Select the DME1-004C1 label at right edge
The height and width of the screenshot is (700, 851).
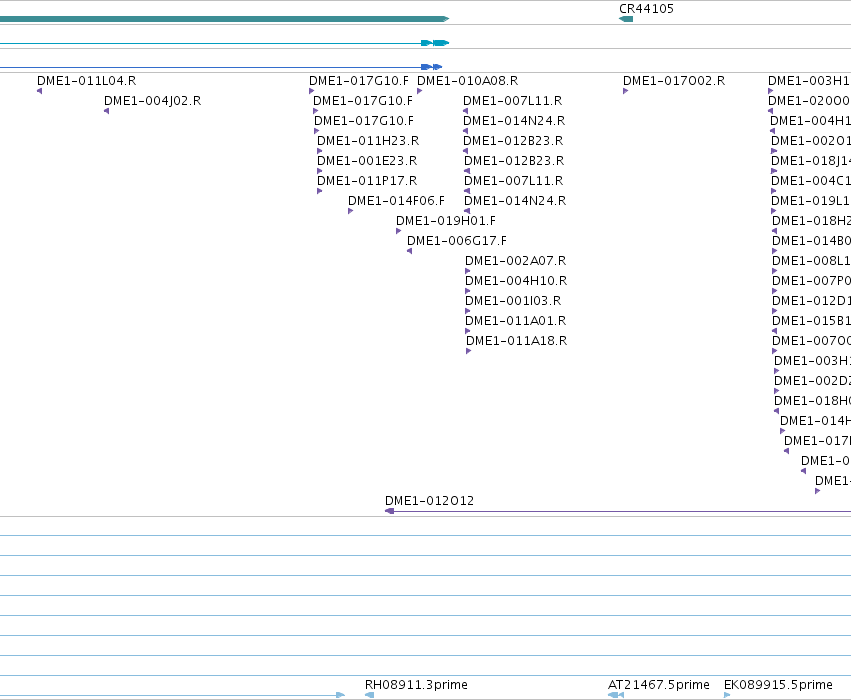coord(811,181)
